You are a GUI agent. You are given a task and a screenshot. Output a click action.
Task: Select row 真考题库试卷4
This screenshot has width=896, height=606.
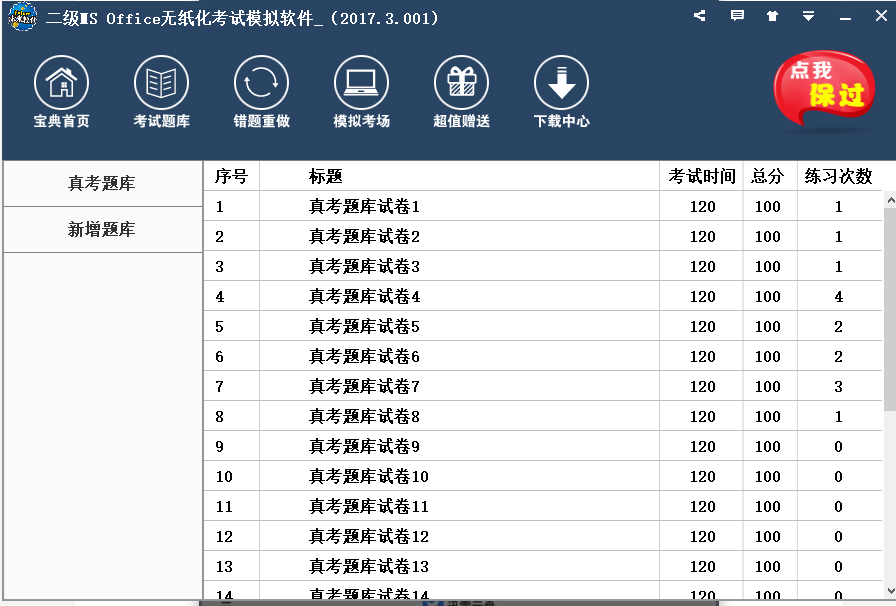click(543, 296)
